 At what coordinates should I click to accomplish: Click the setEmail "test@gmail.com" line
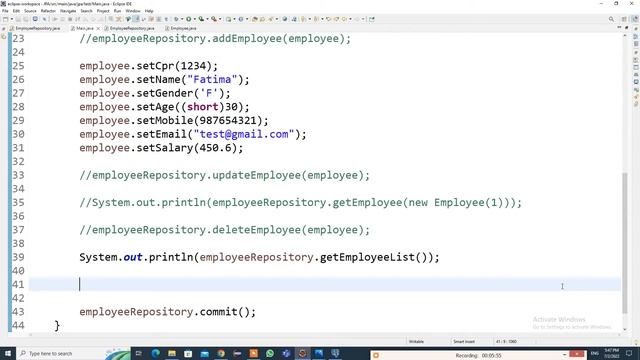click(x=193, y=134)
